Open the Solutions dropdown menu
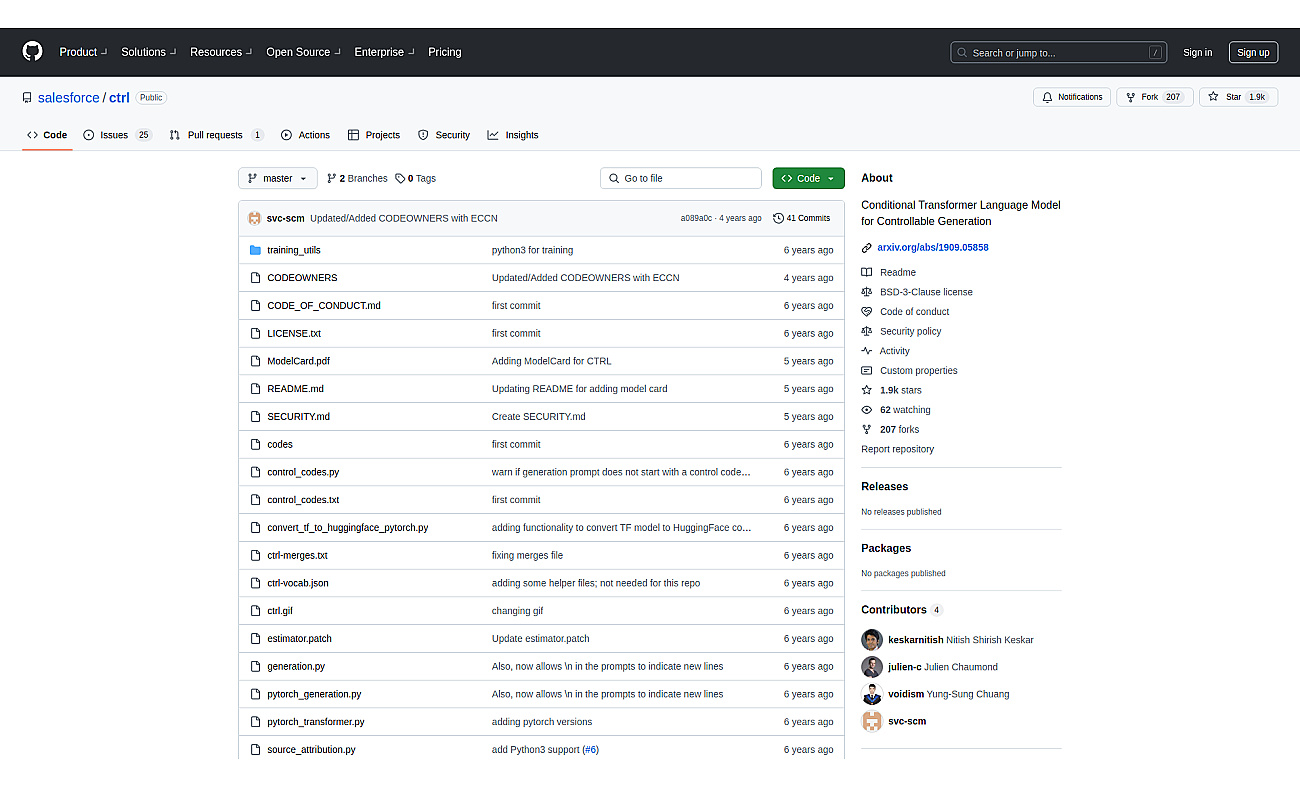This screenshot has height=788, width=1300. pyautogui.click(x=148, y=52)
